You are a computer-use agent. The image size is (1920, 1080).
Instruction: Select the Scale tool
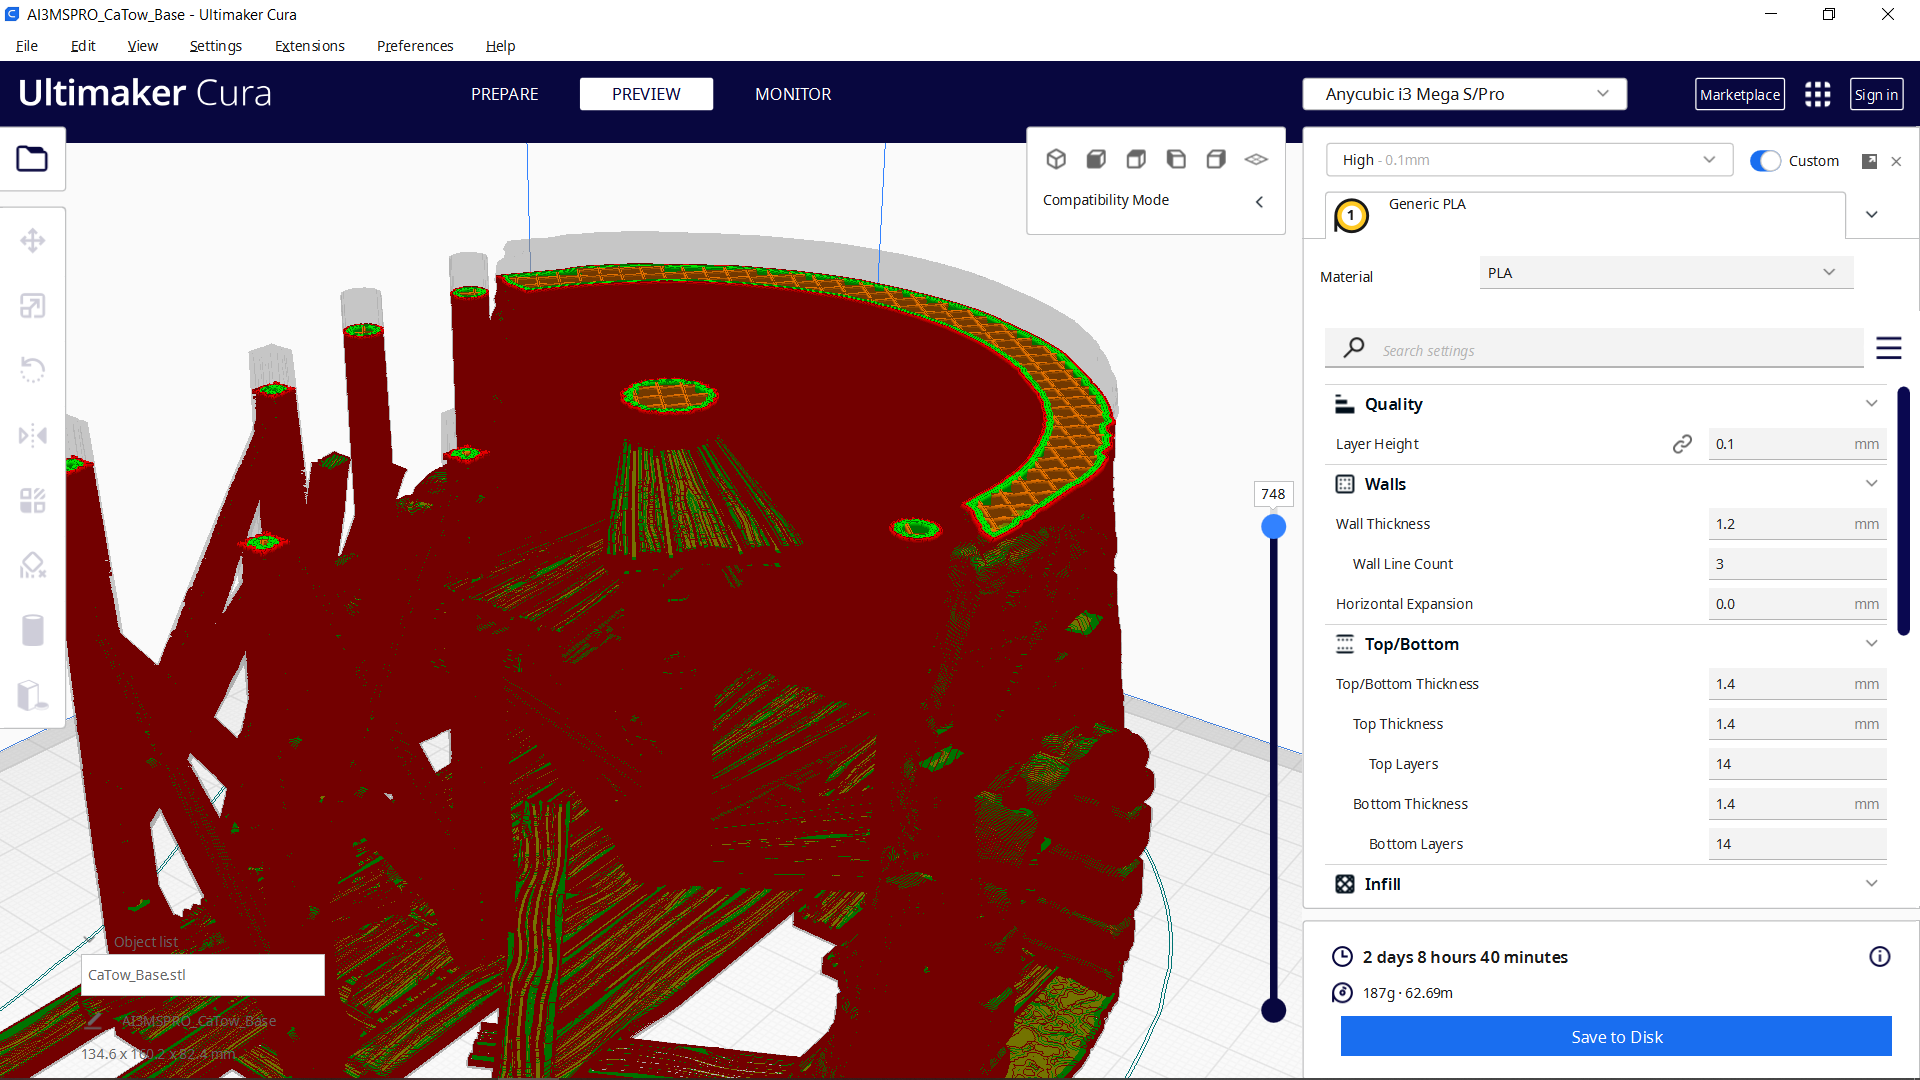point(33,305)
